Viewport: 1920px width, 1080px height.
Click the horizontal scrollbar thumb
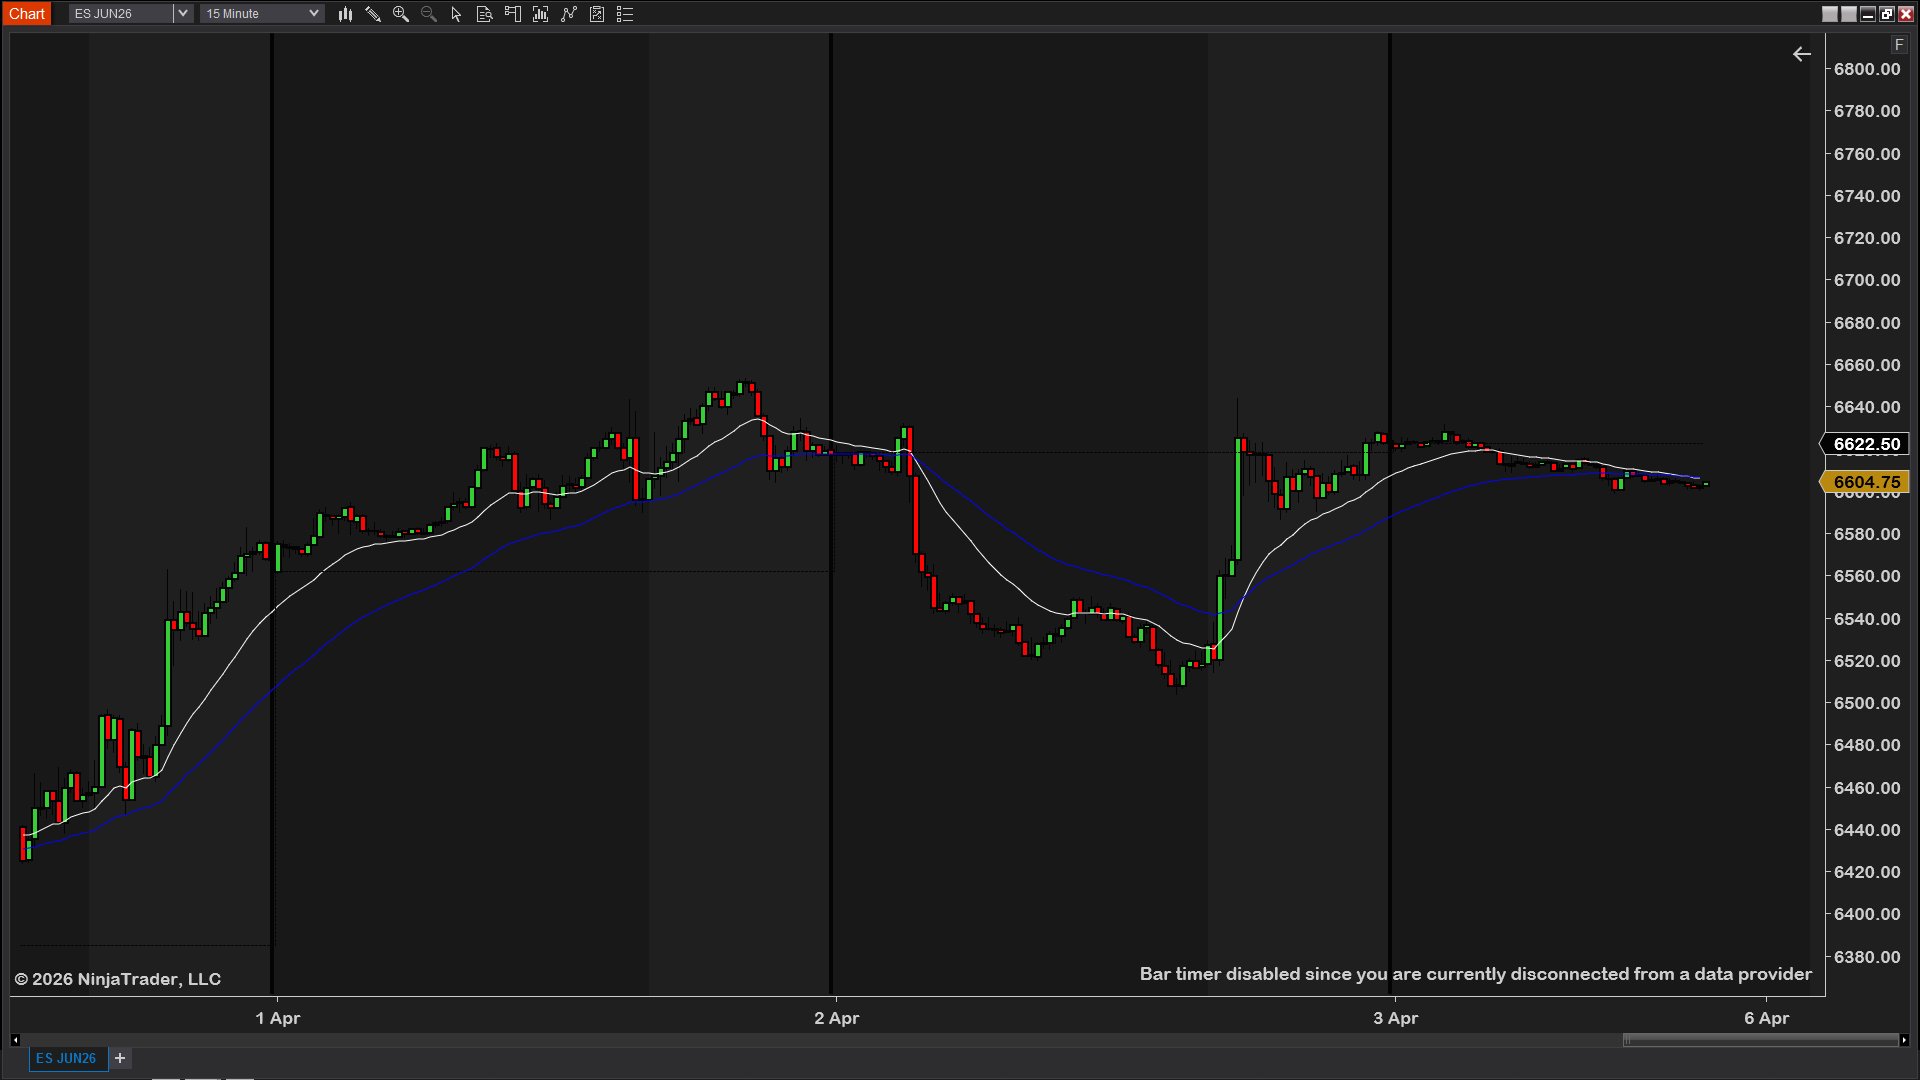(x=1760, y=1040)
